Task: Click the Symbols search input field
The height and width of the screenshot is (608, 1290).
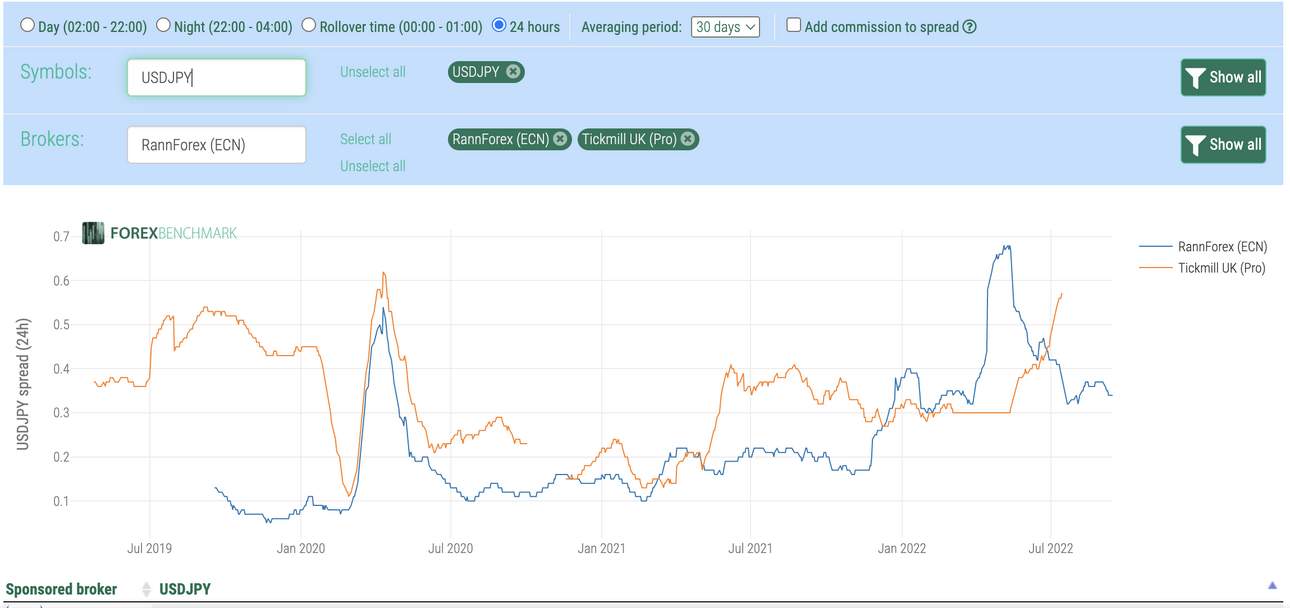Action: 216,77
